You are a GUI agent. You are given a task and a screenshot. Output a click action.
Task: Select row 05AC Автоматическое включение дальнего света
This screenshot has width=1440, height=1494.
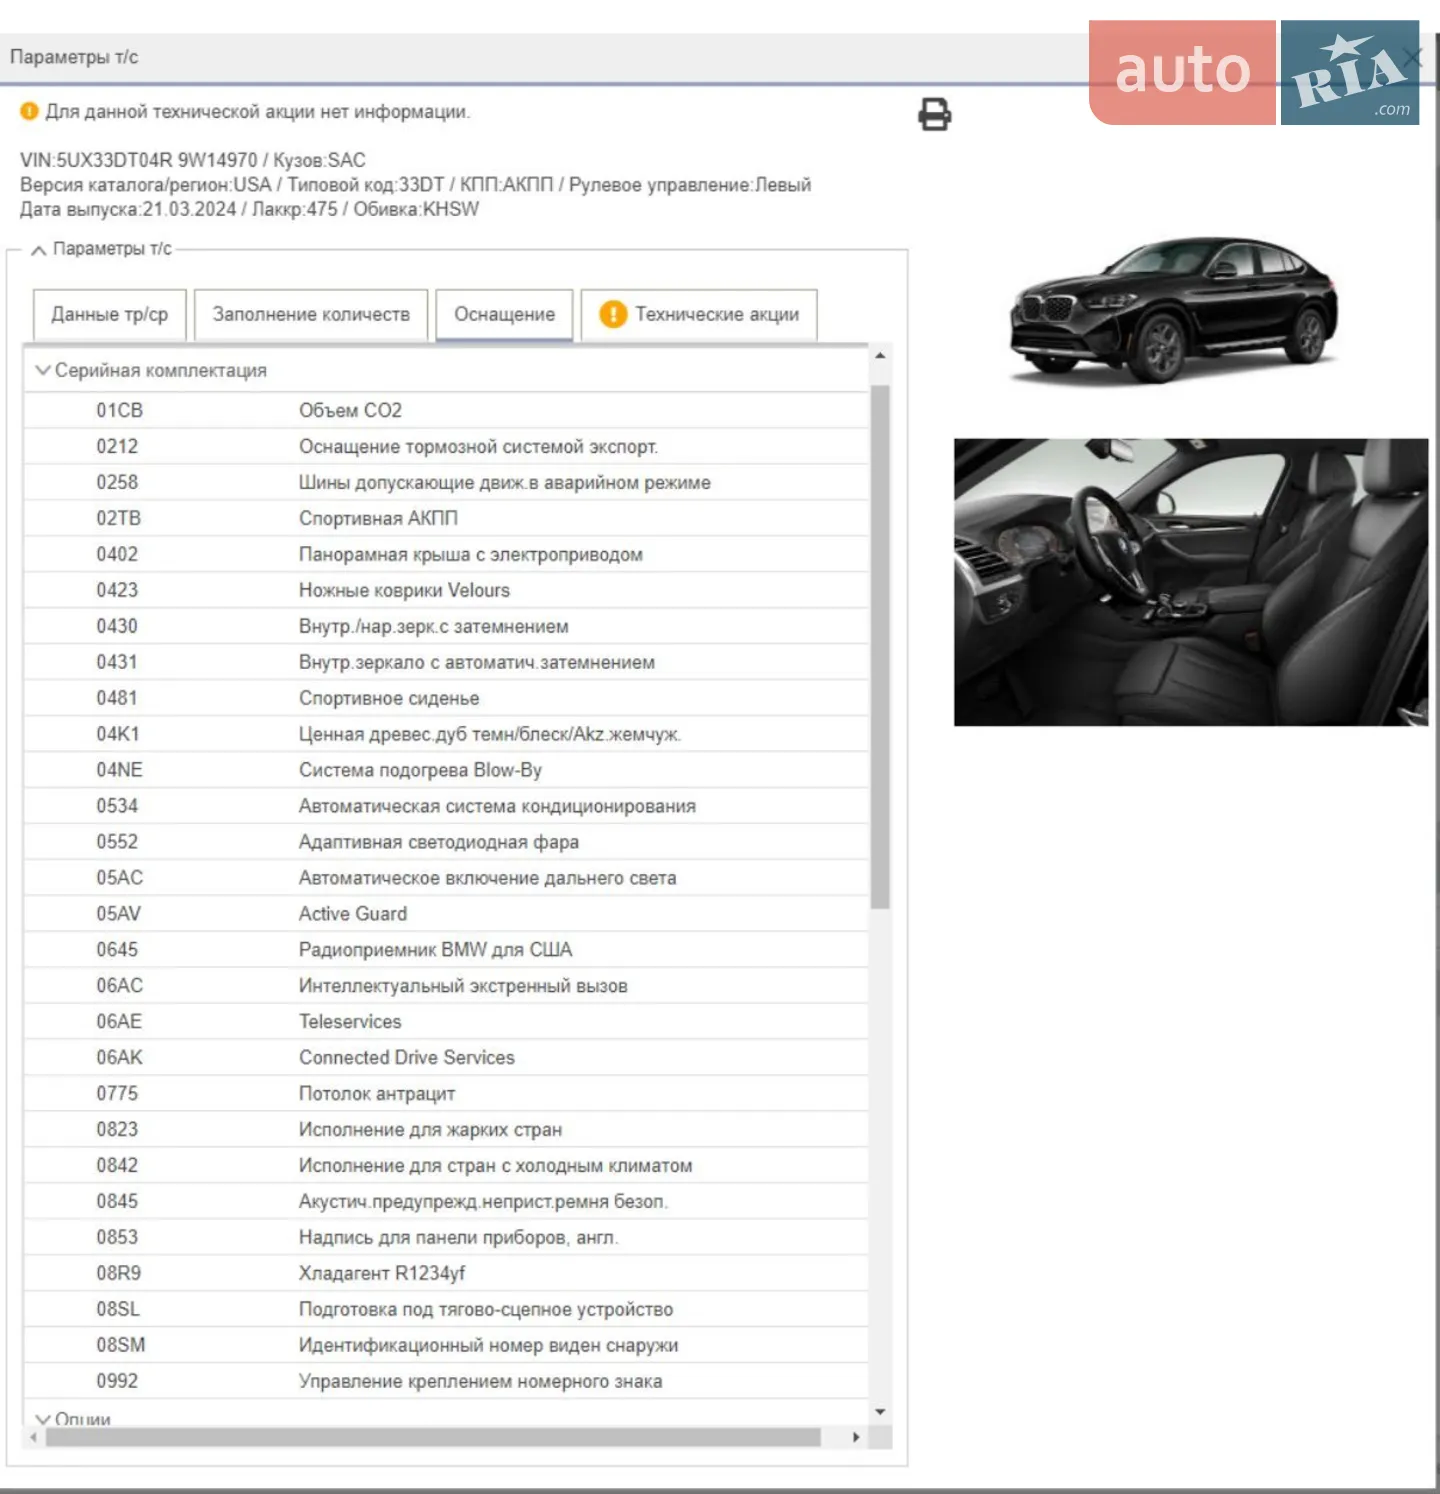pyautogui.click(x=446, y=878)
